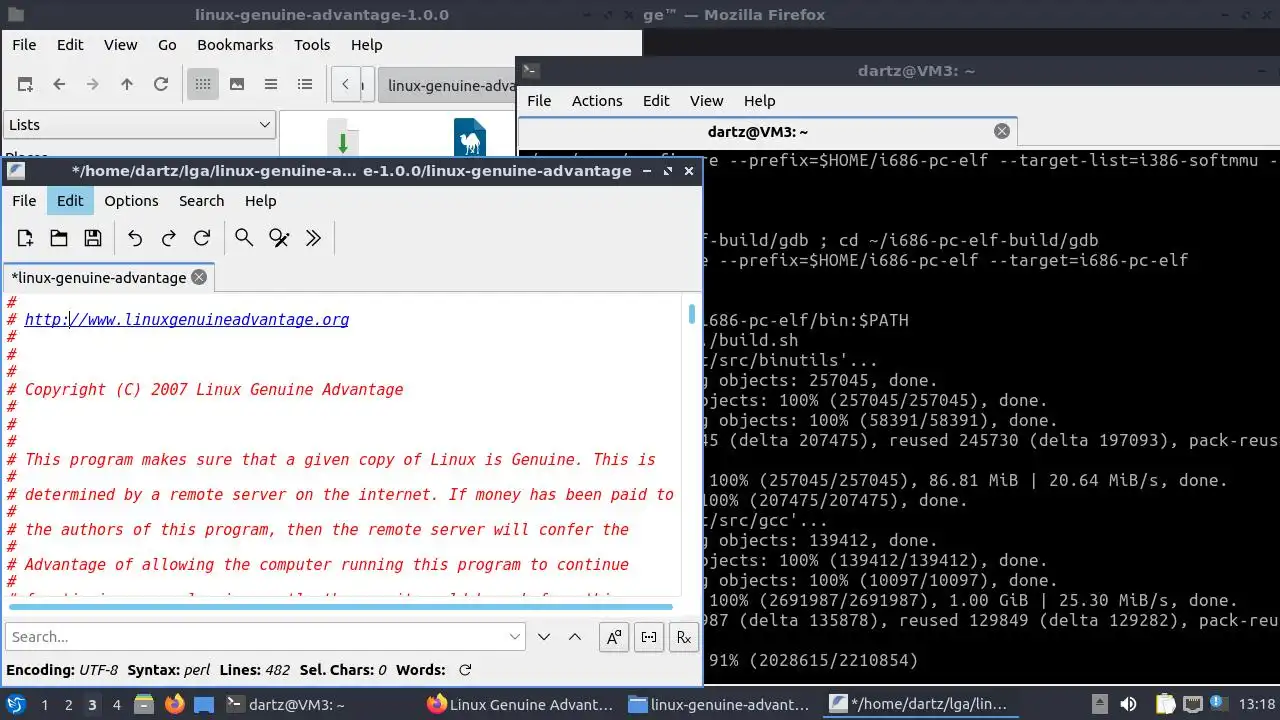Screen dimensions: 1280x720
Task: Refresh the word count in status bar
Action: click(465, 670)
